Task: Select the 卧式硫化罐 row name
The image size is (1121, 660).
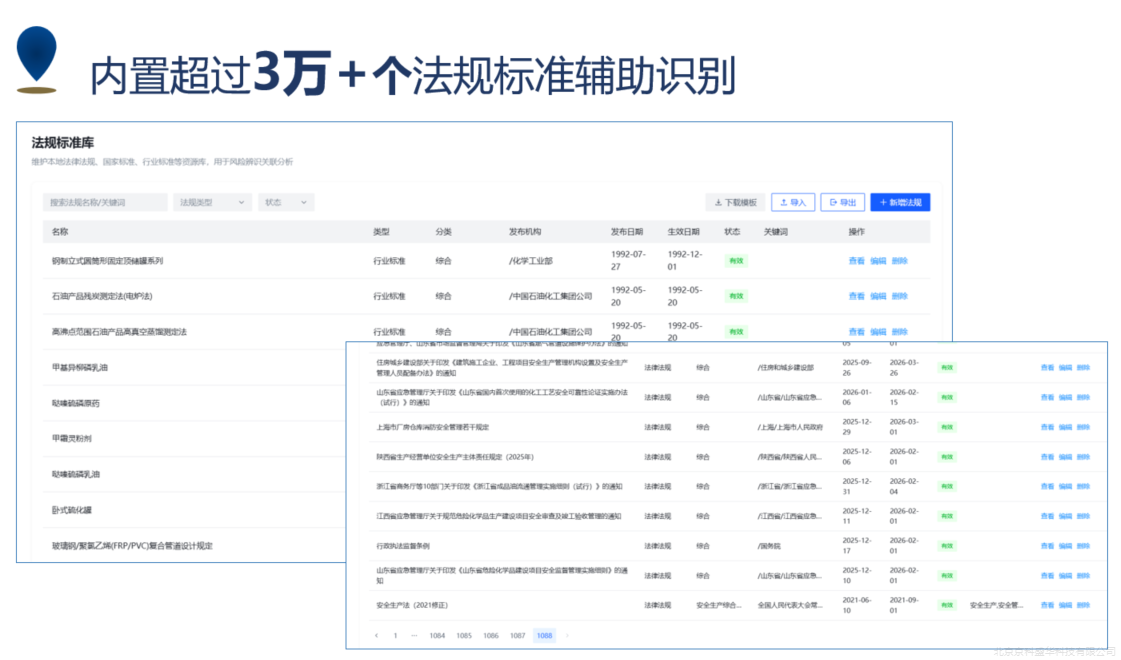Action: pyautogui.click(x=71, y=510)
